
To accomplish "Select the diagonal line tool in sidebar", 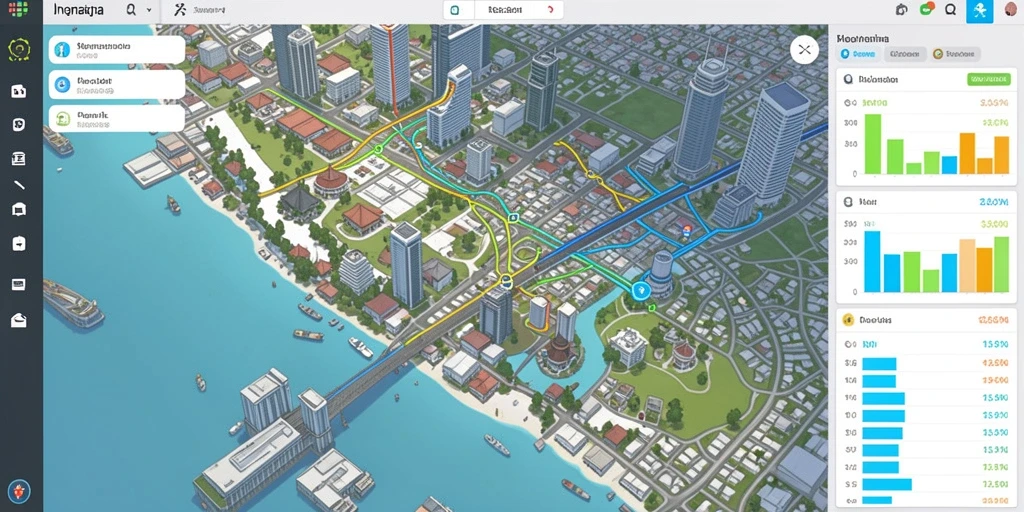I will 19,185.
